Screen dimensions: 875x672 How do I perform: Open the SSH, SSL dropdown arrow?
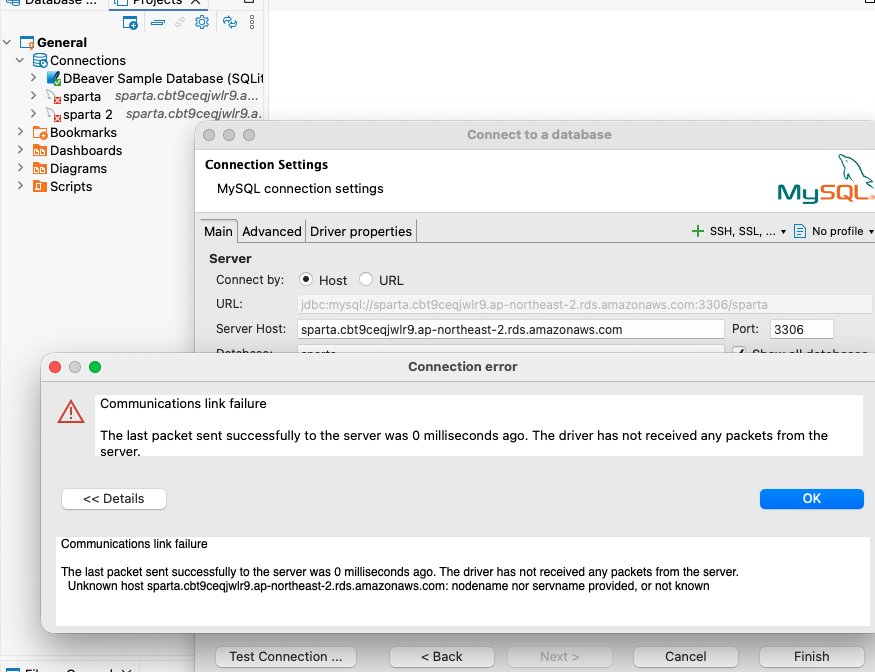(783, 232)
